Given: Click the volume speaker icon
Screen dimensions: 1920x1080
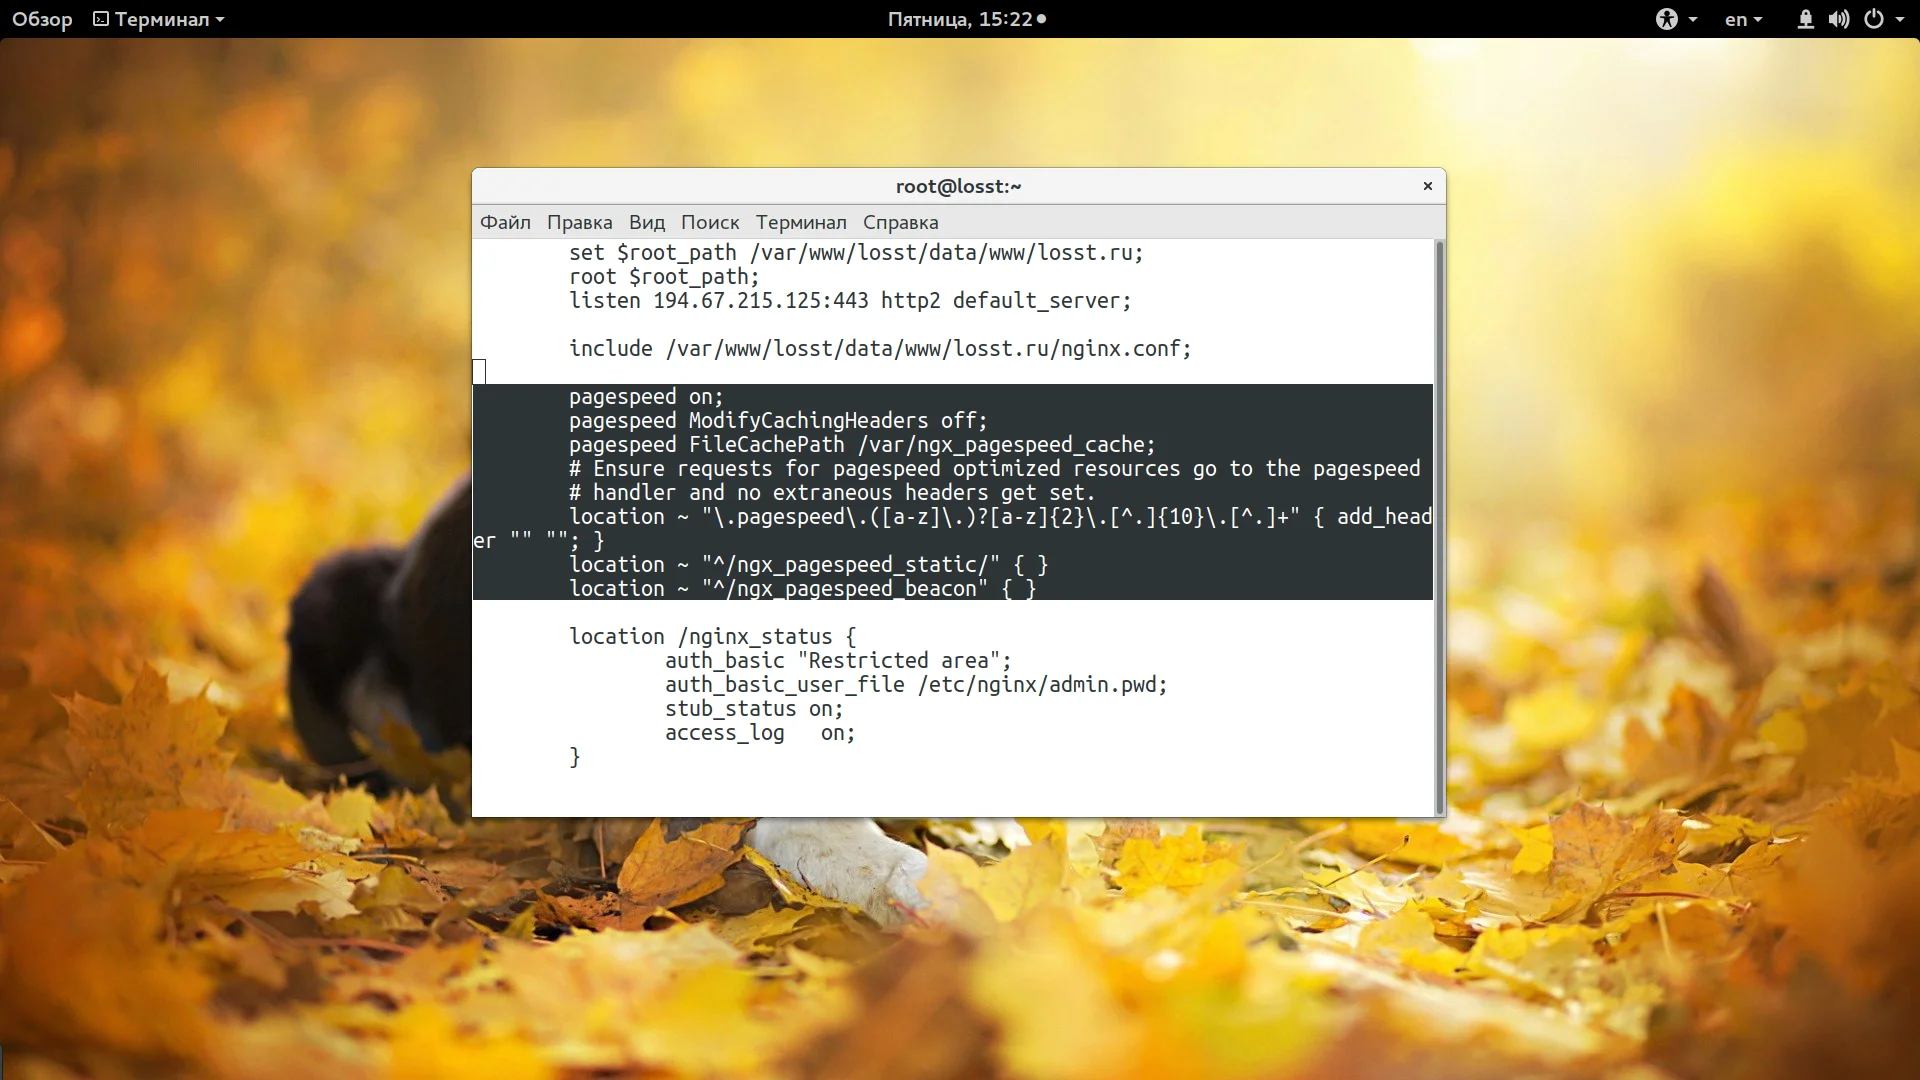Looking at the screenshot, I should tap(1838, 19).
